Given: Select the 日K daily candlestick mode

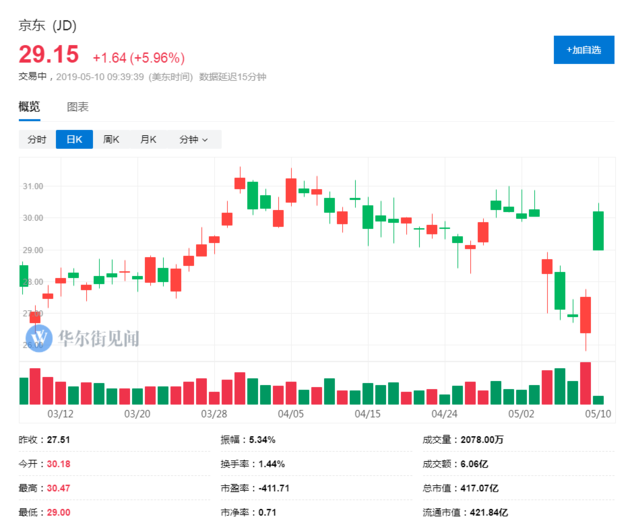Looking at the screenshot, I should pos(74,139).
